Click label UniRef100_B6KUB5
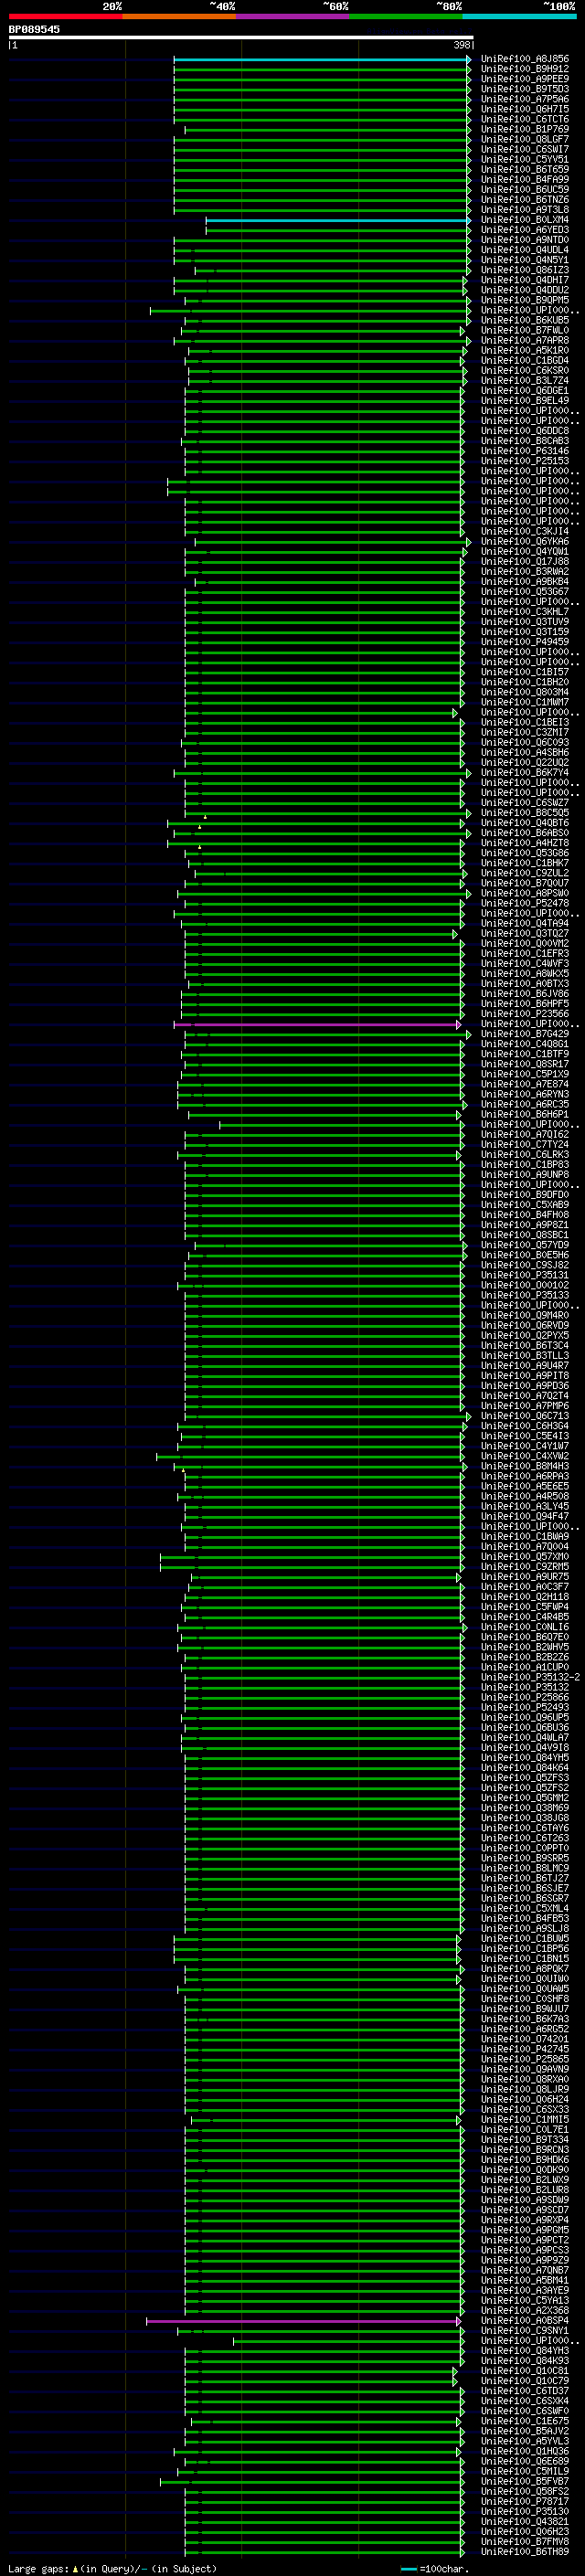 coord(525,320)
